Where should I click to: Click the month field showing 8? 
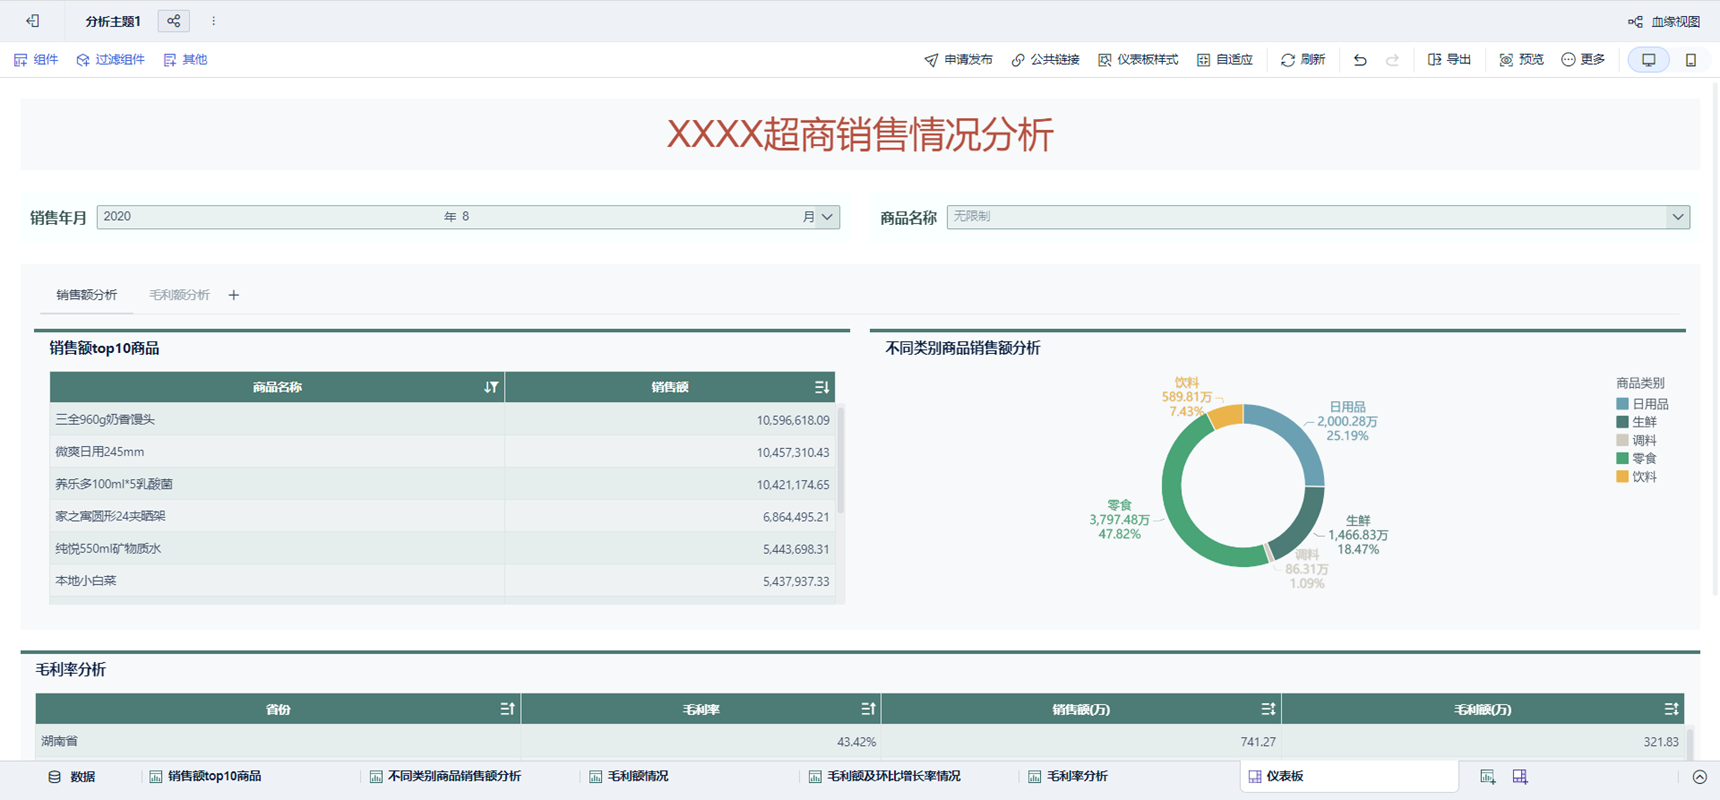[628, 217]
